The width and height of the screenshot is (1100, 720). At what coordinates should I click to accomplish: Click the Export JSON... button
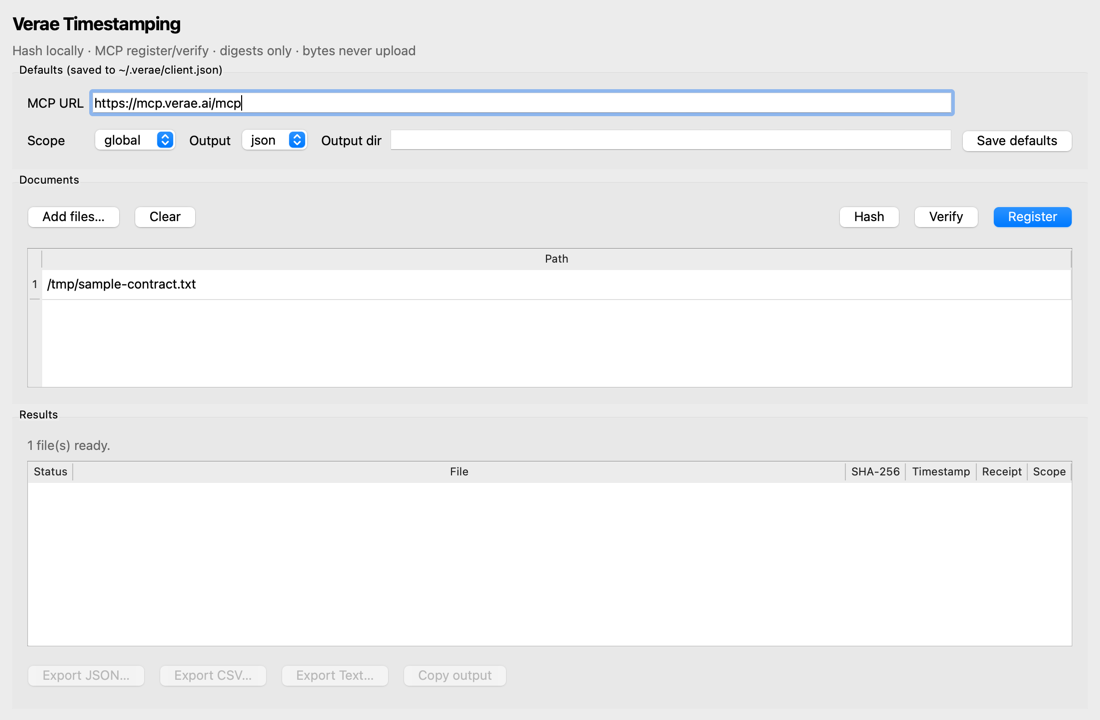tap(86, 676)
